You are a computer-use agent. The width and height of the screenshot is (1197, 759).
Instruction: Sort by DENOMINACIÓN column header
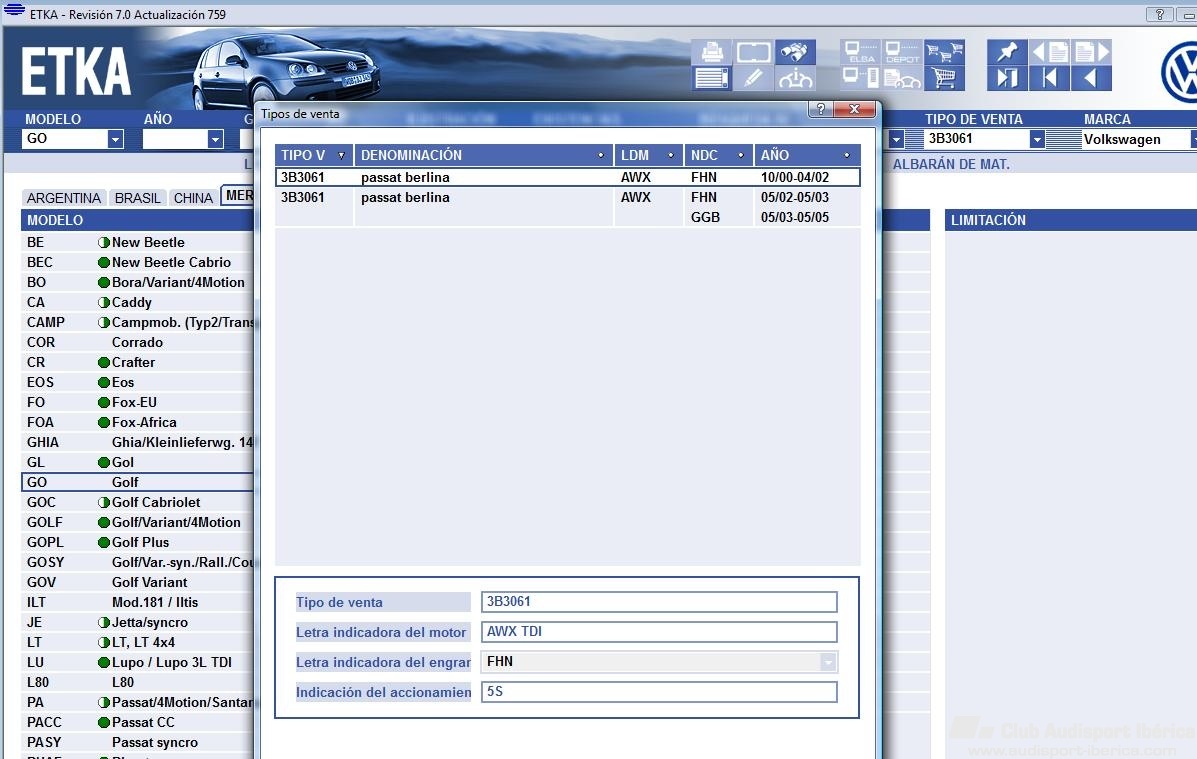(484, 155)
